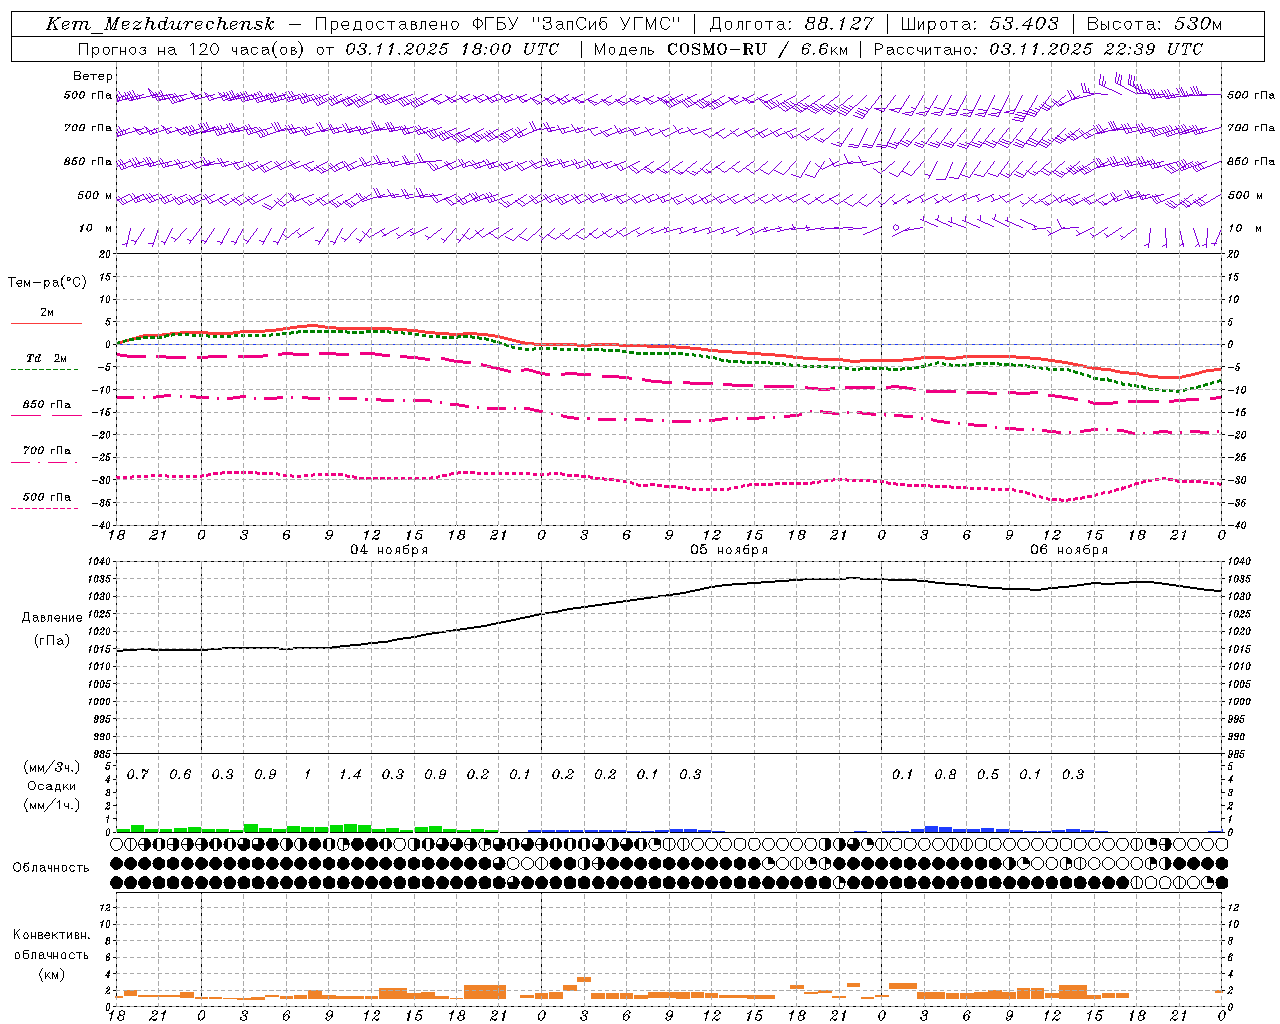Click the right-side 500 гПа wind label
The height and width of the screenshot is (1024, 1280).
[1251, 95]
